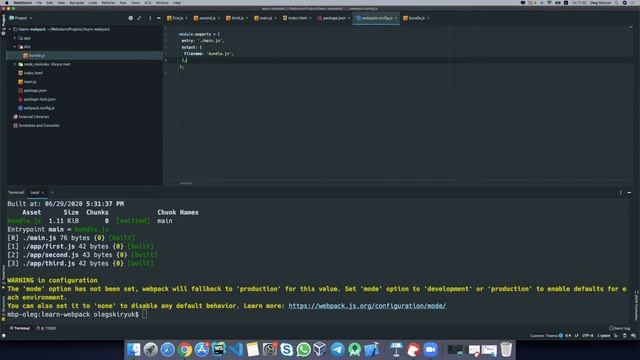The height and width of the screenshot is (360, 640).
Task: Click the 2 spaces indent status widget
Action: point(604,336)
